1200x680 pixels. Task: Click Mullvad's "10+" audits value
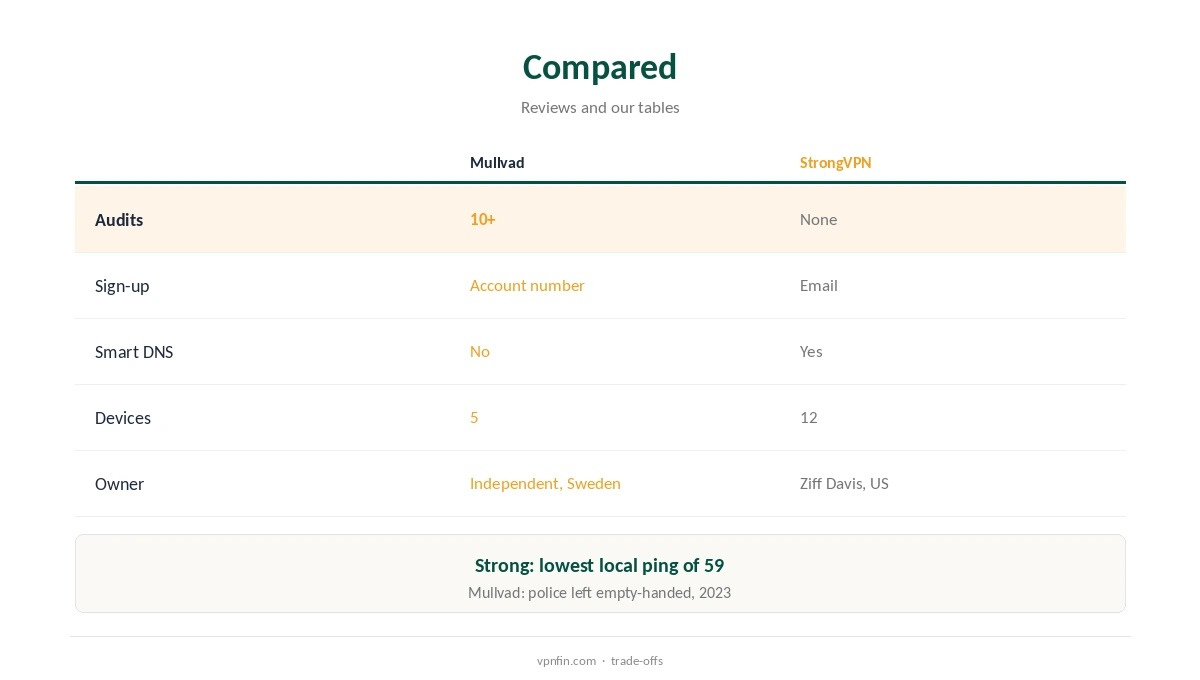point(483,220)
